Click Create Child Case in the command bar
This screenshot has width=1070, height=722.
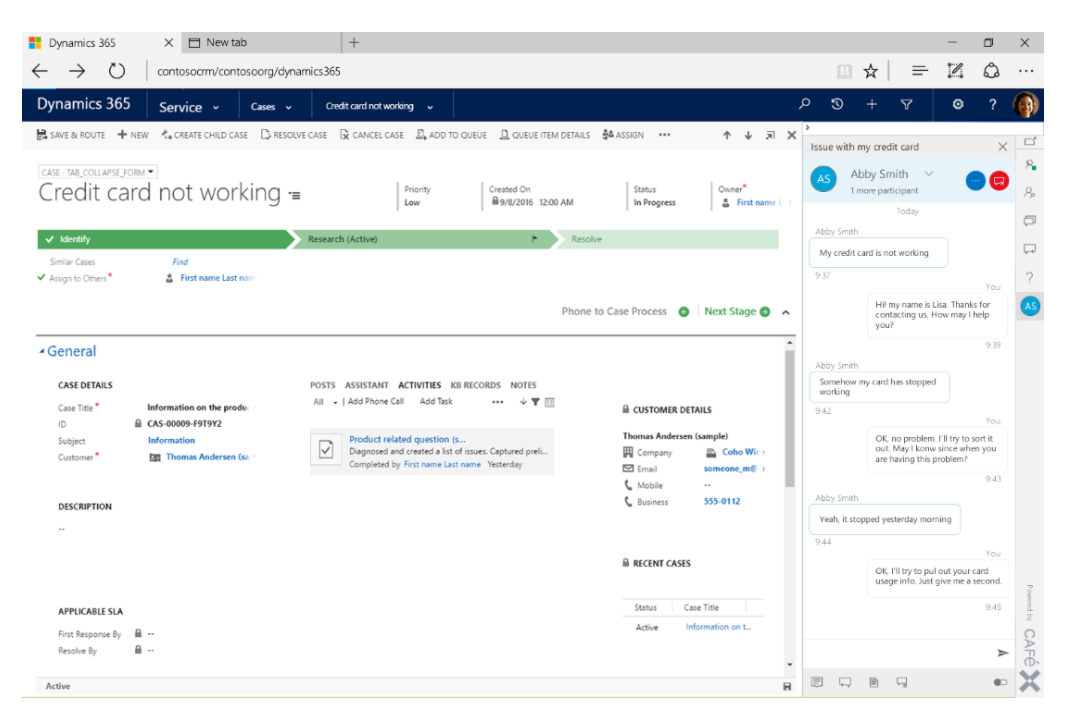click(x=205, y=135)
